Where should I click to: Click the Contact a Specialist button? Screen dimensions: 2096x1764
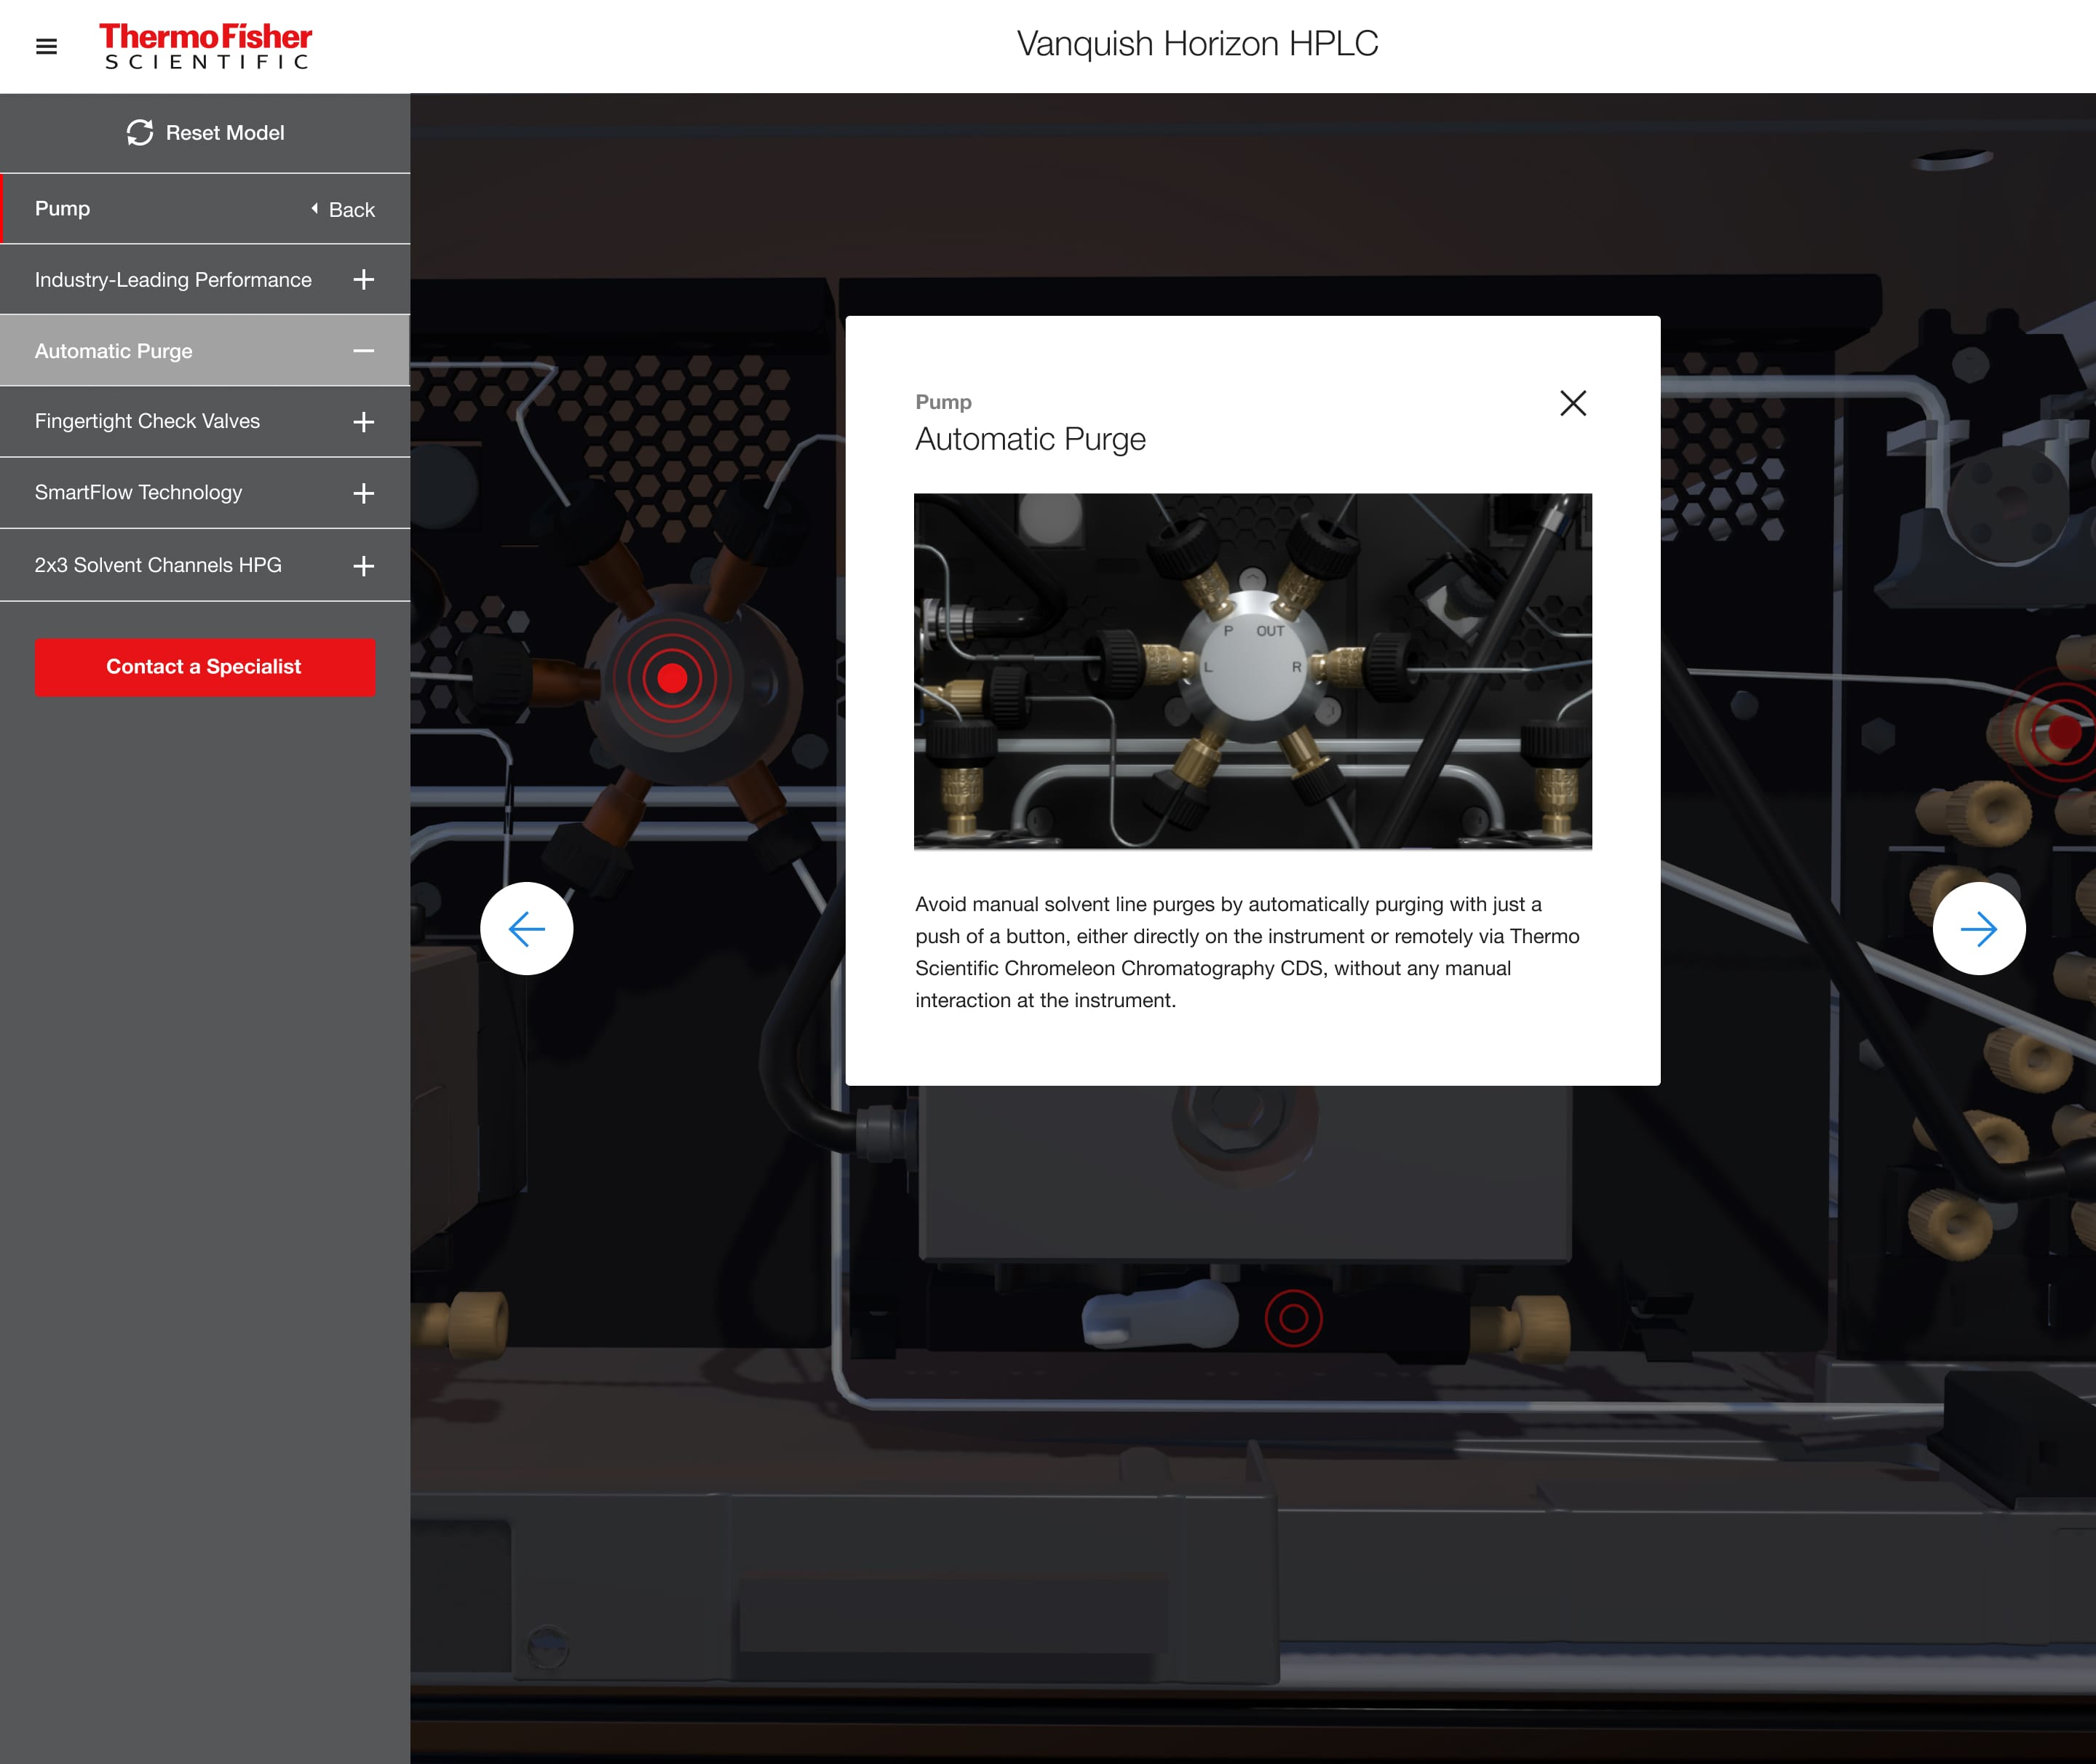click(203, 667)
